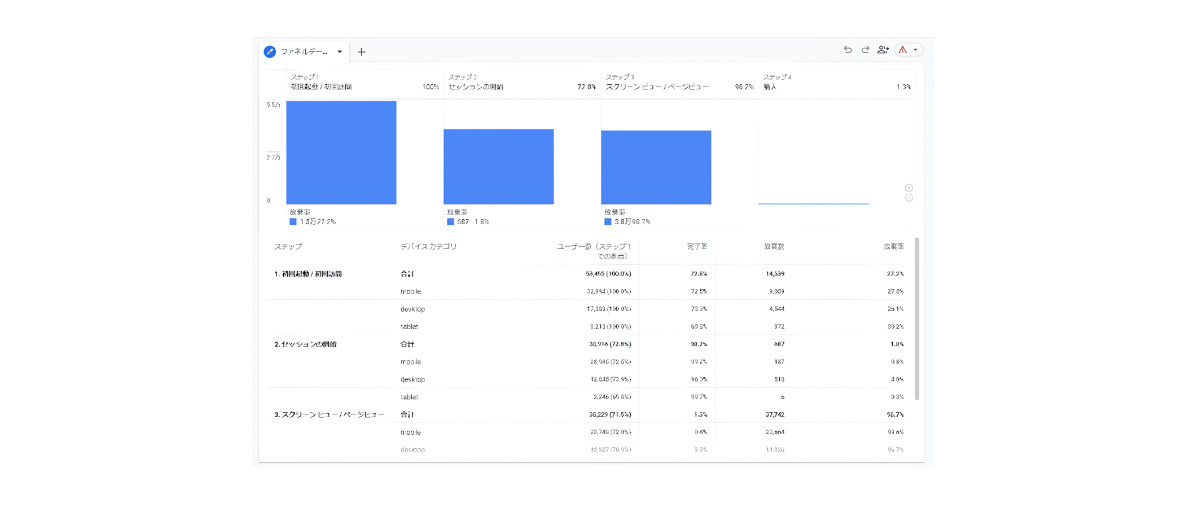Click the first tablet device row
The height and width of the screenshot is (505, 1199).
point(409,327)
